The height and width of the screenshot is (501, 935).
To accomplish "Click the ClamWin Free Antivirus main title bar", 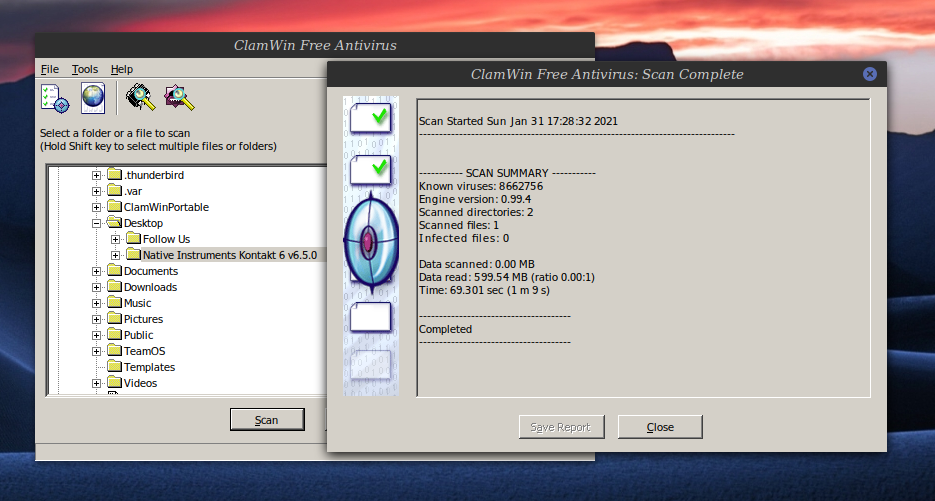I will [x=315, y=45].
